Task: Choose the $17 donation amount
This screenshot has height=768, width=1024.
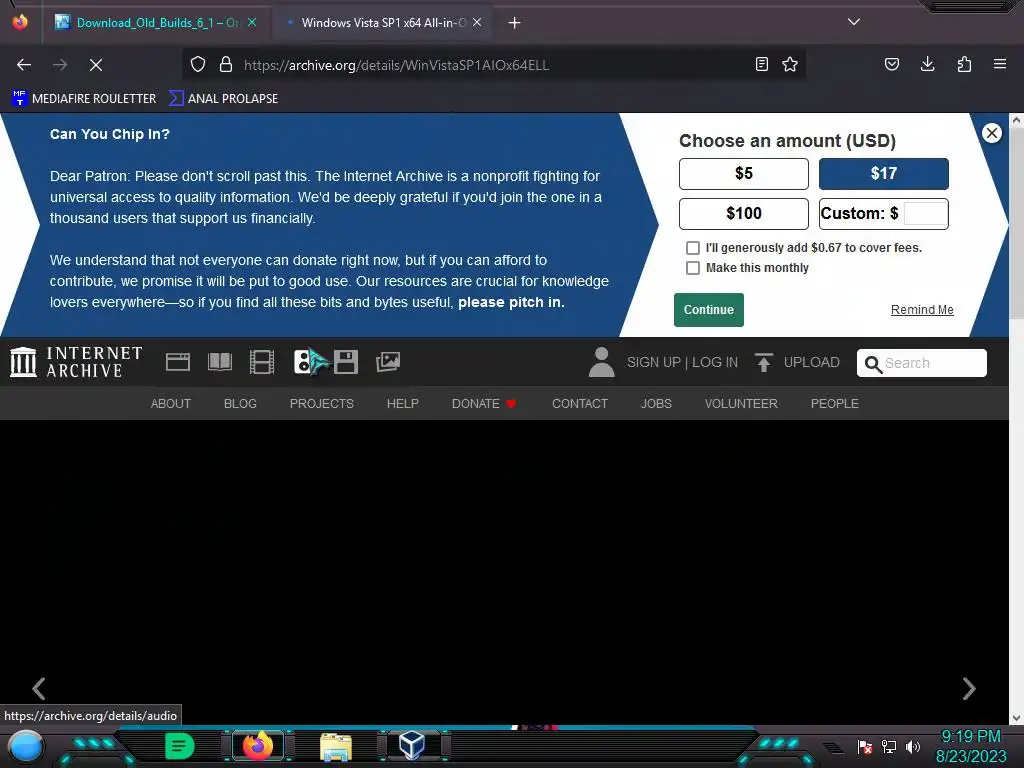Action: click(x=884, y=174)
